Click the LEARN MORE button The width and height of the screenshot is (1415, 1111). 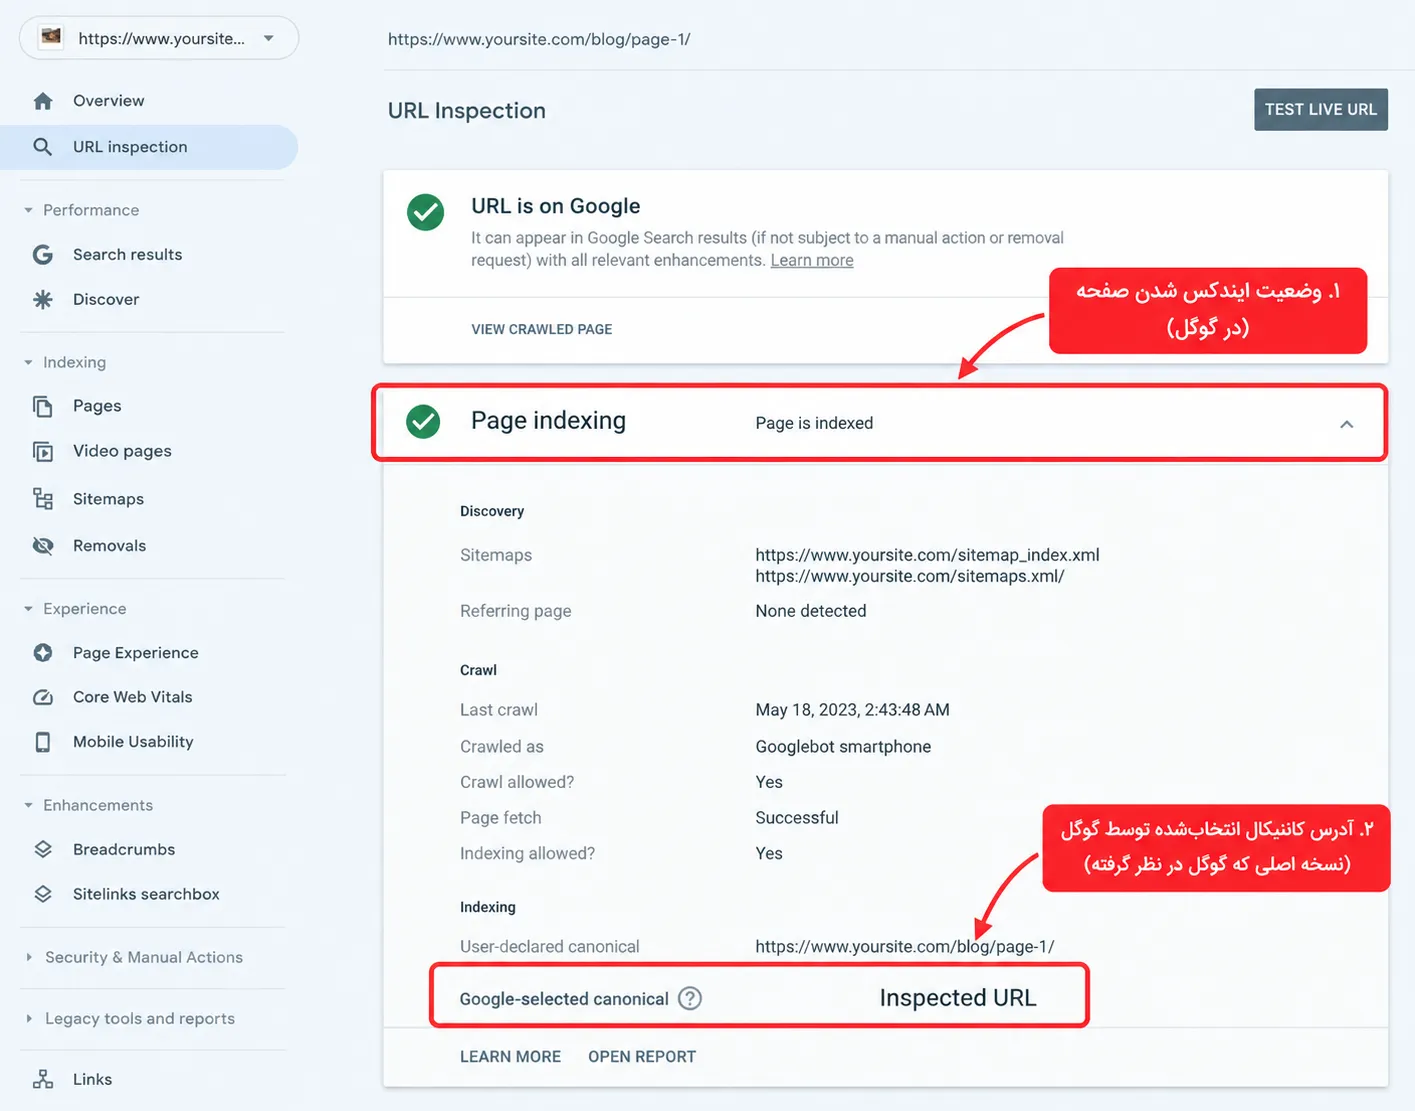510,1057
